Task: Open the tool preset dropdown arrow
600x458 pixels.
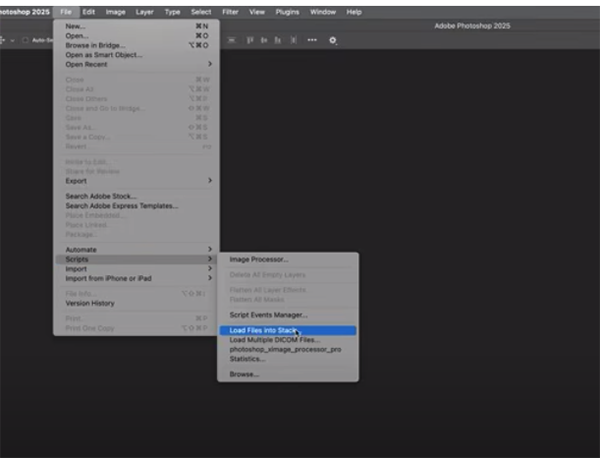Action: [x=13, y=41]
